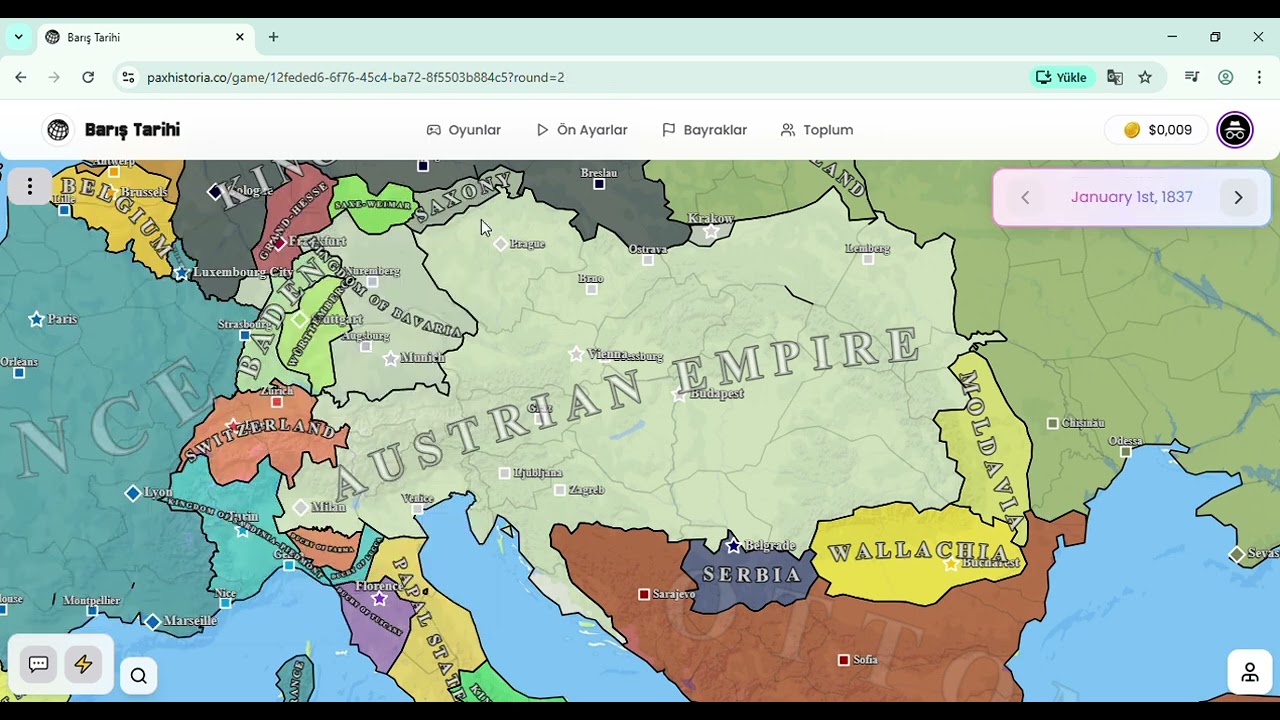Open the browser profile icon
Viewport: 1280px width, 720px height.
tap(1225, 77)
